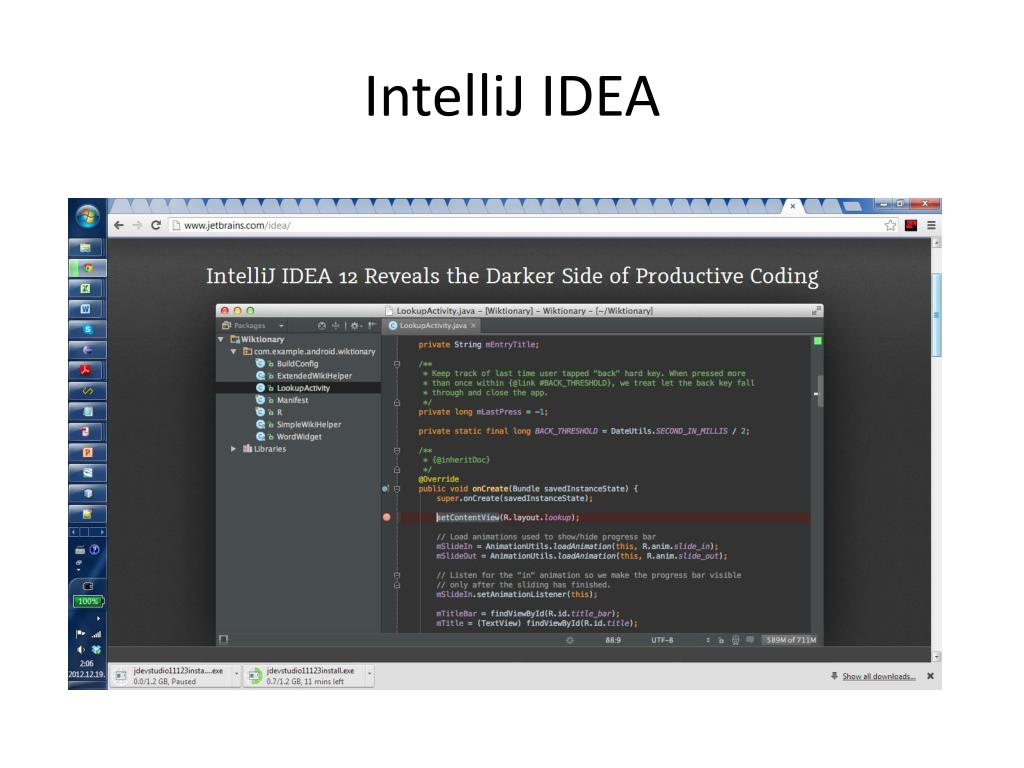Click the network signal tray icon

tap(97, 633)
